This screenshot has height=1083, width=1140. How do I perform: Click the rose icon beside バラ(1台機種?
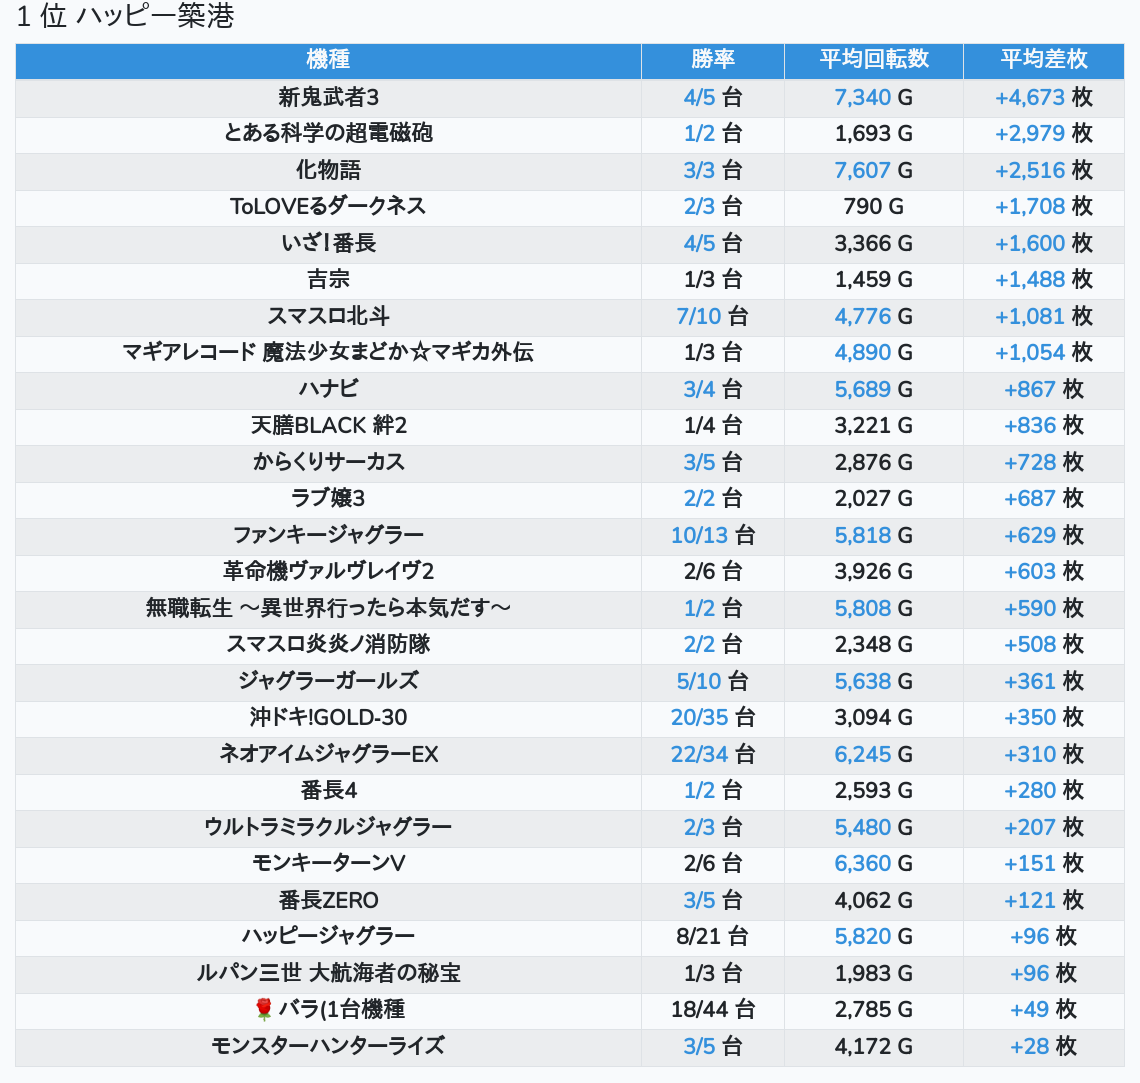(264, 1010)
